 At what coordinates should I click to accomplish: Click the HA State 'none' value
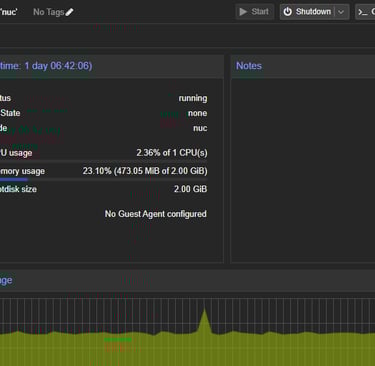click(197, 113)
